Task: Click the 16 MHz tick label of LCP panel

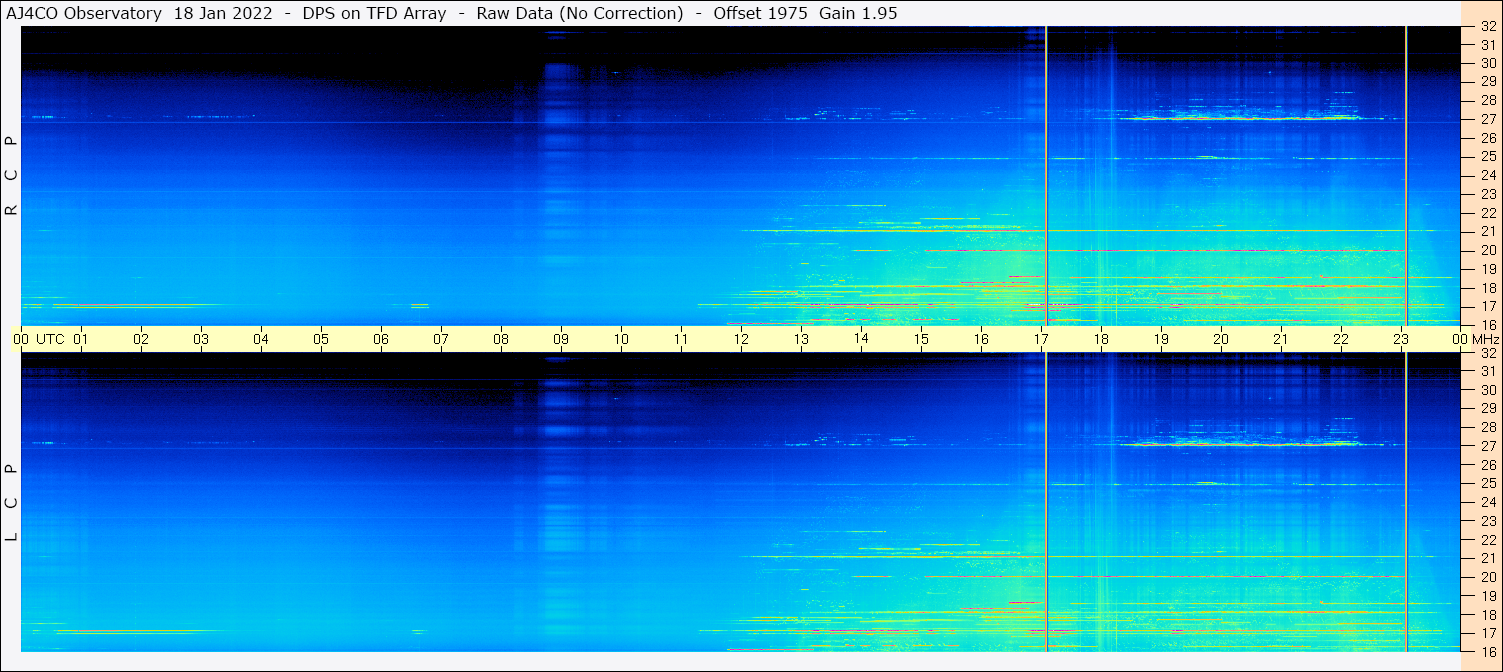Action: point(1488,651)
